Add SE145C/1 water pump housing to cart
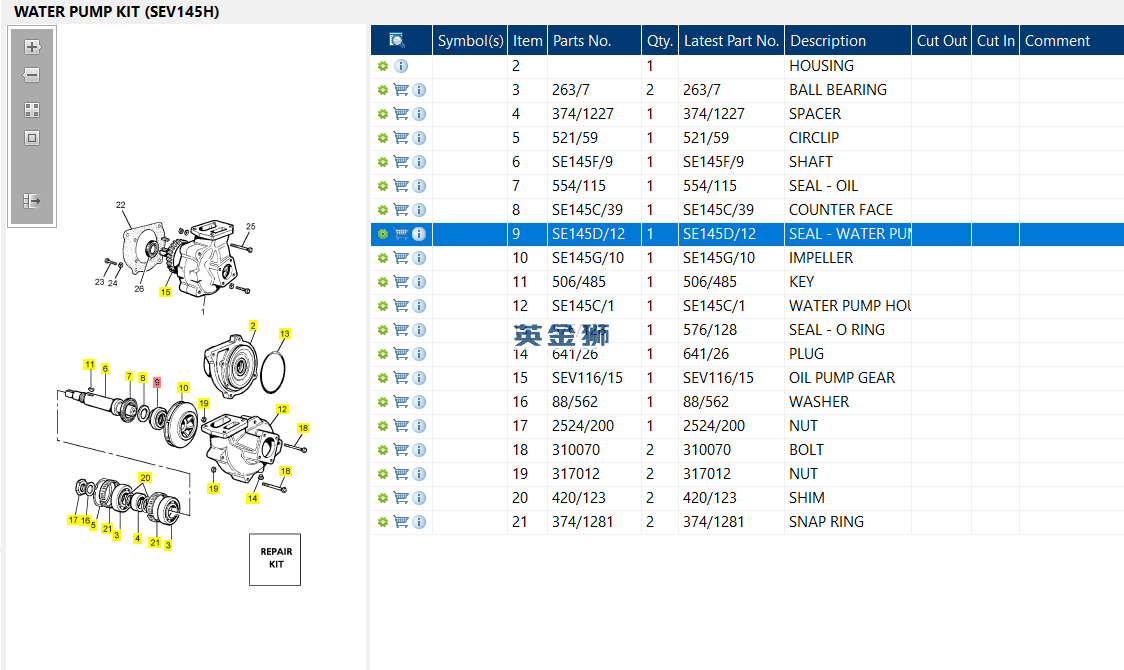 [x=401, y=306]
